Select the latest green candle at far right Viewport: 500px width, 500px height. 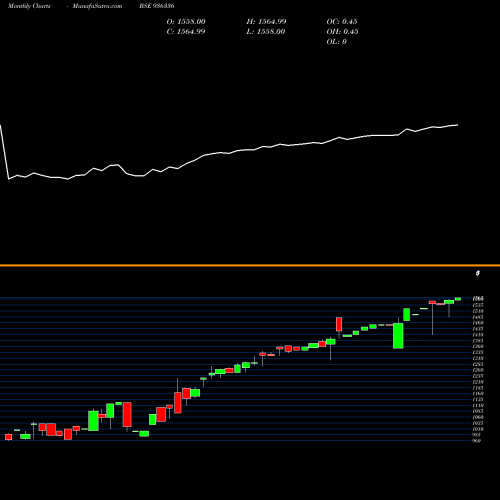[458, 299]
